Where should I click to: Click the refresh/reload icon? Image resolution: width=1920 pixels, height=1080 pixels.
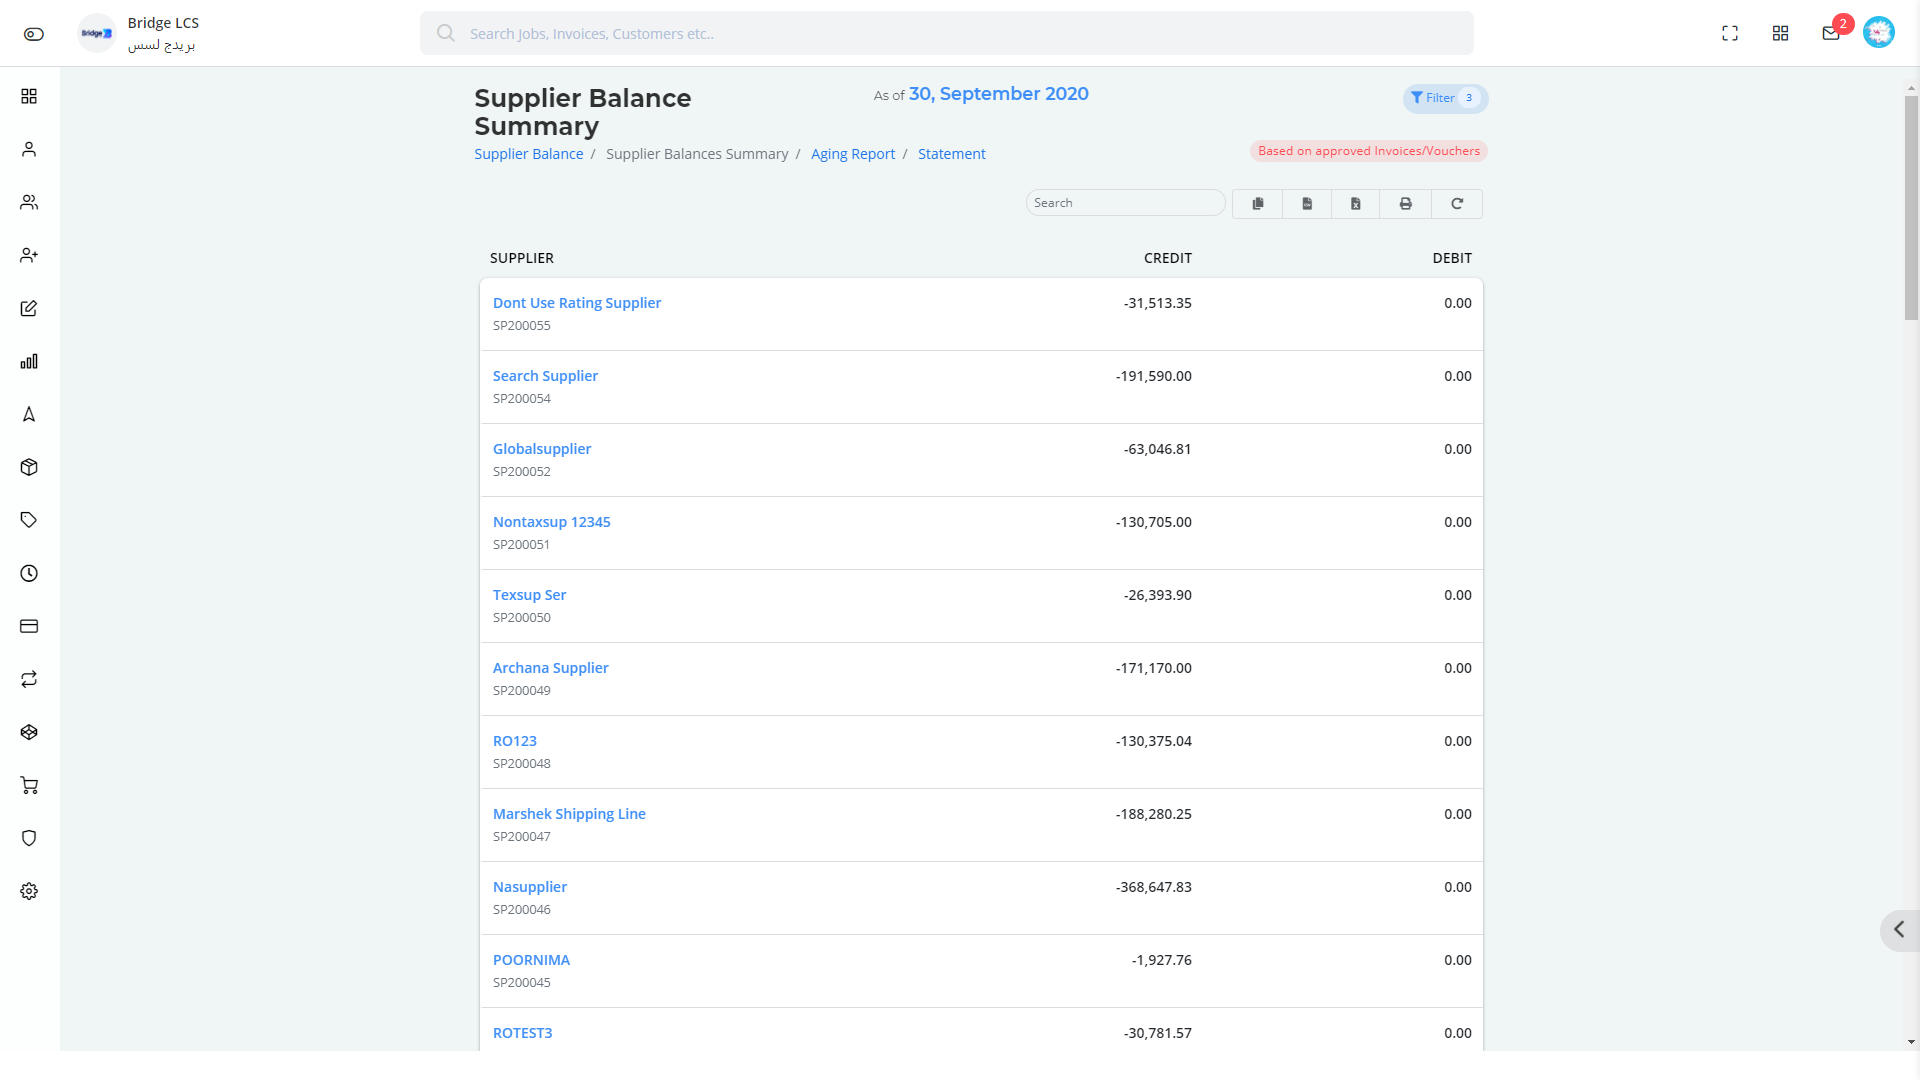click(x=1457, y=203)
